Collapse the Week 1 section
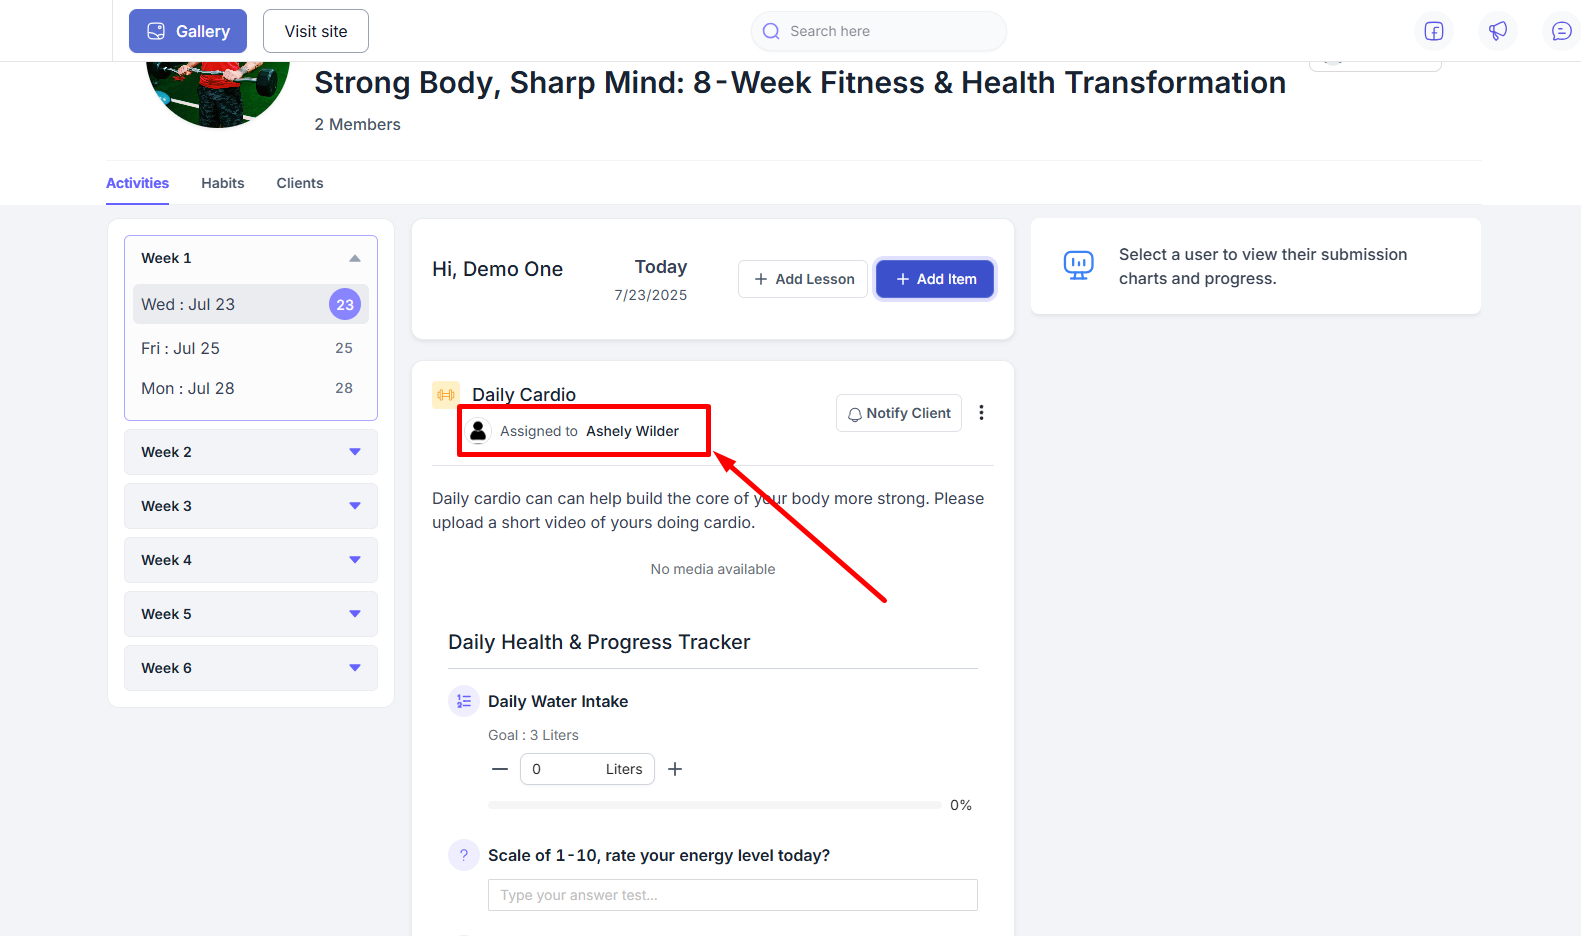1581x936 pixels. pyautogui.click(x=354, y=258)
